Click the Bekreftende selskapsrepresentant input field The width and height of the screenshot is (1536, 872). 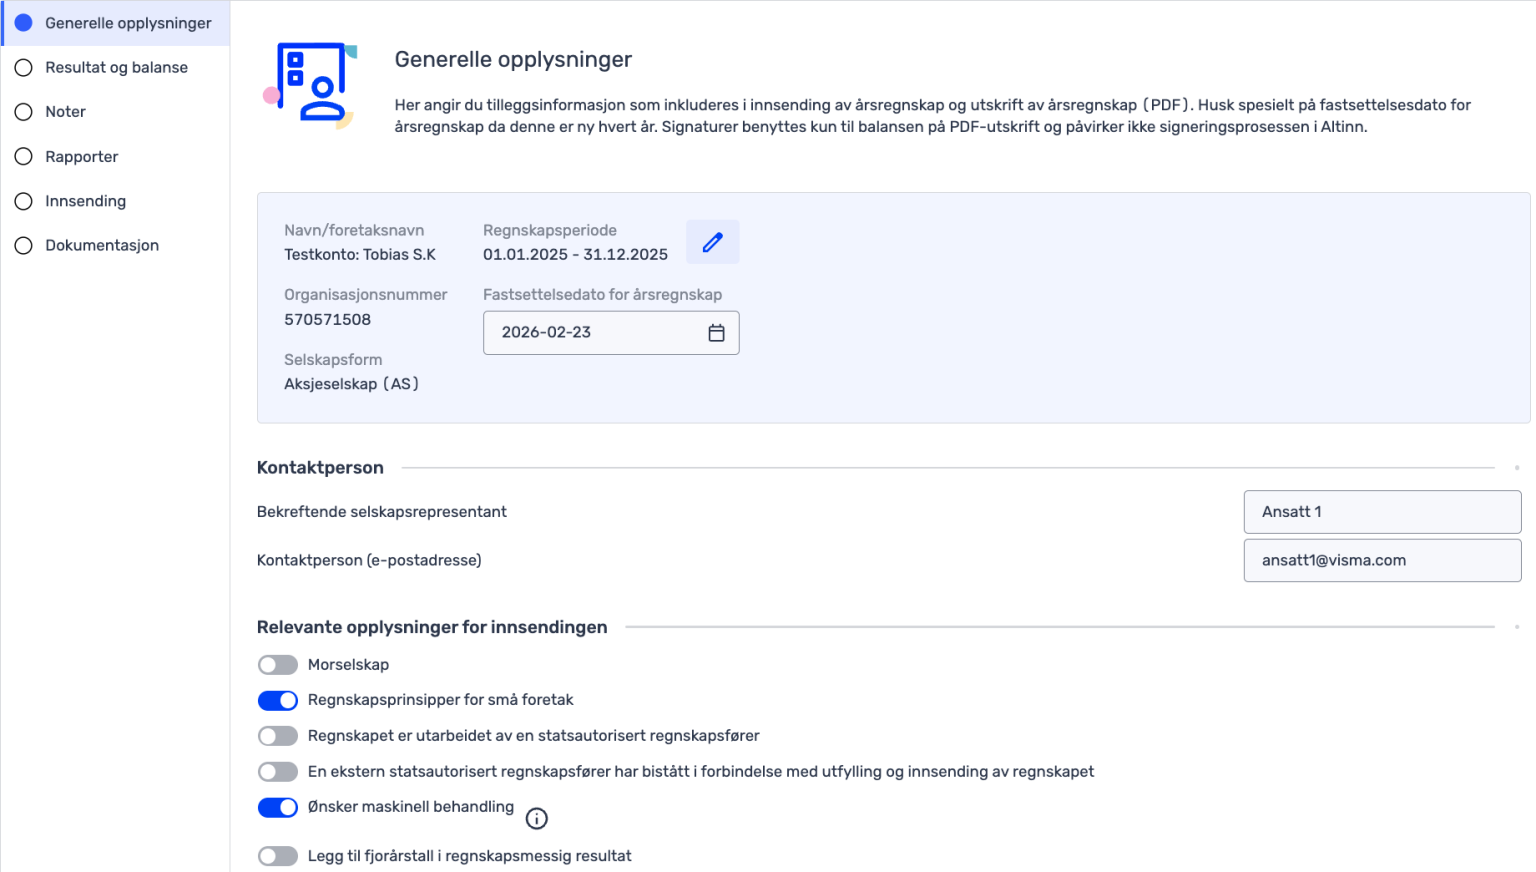point(1382,512)
